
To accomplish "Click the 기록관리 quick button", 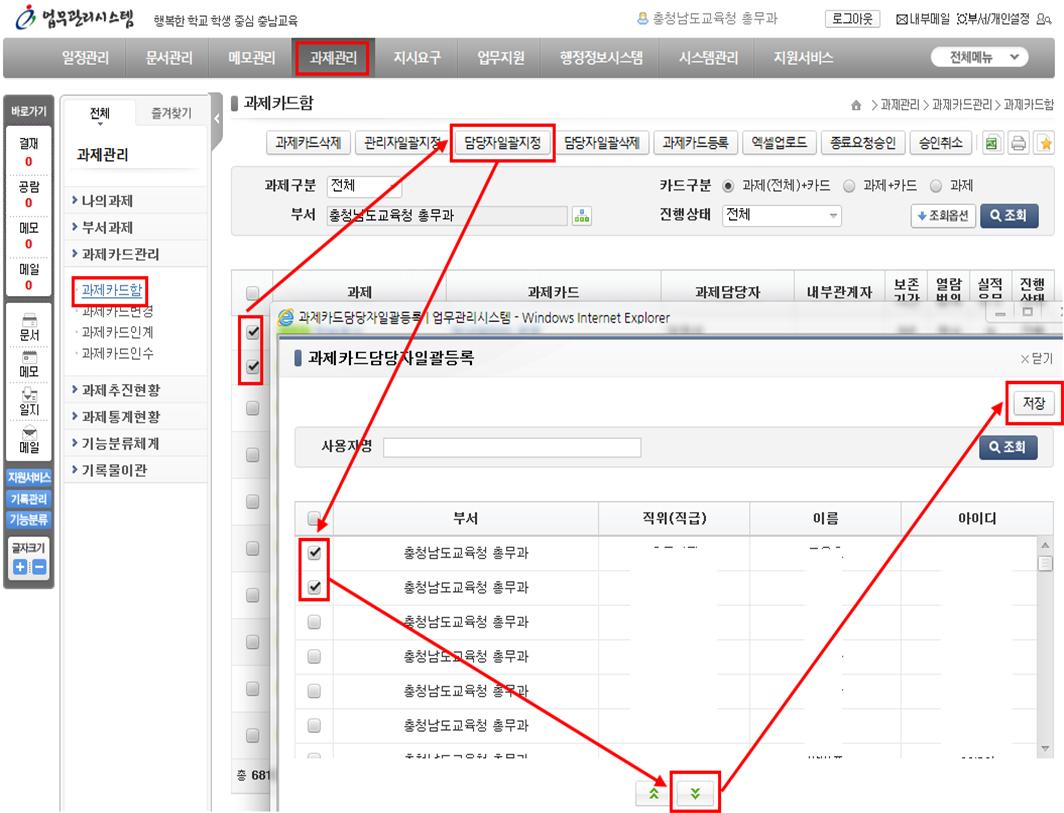I will 29,499.
